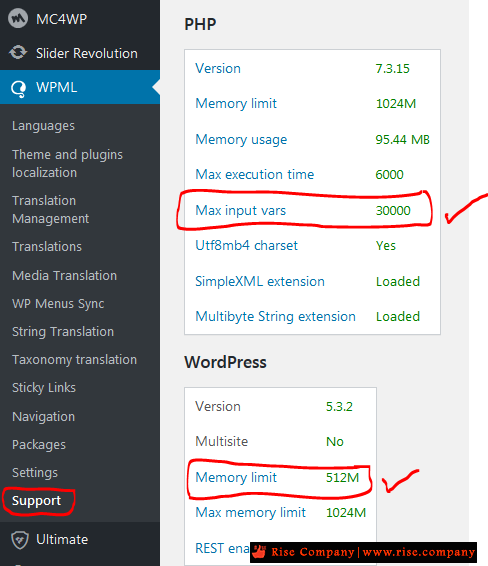This screenshot has width=488, height=566.
Task: Open the Packages submenu item
Action: pyautogui.click(x=39, y=445)
